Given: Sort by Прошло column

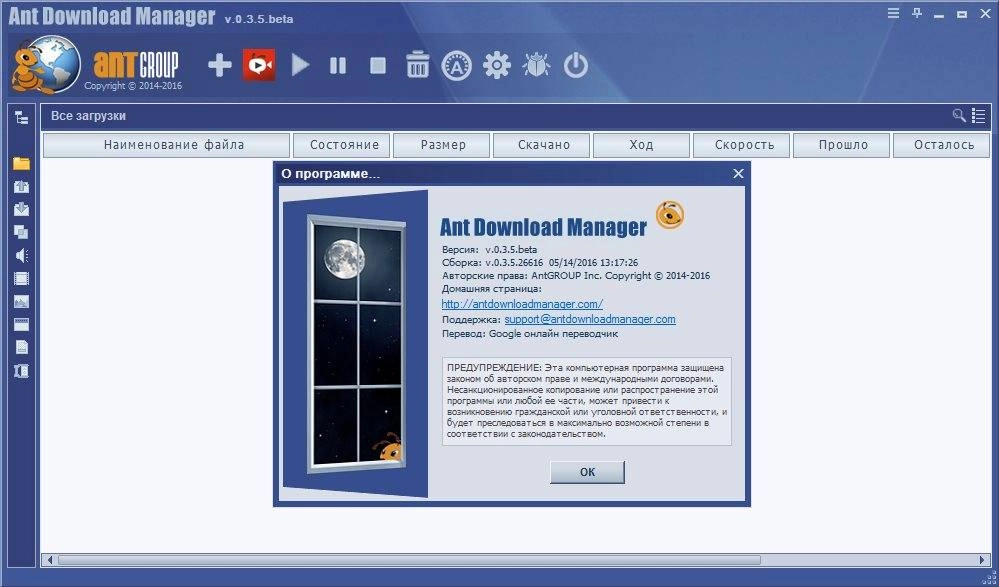Looking at the screenshot, I should pos(842,145).
